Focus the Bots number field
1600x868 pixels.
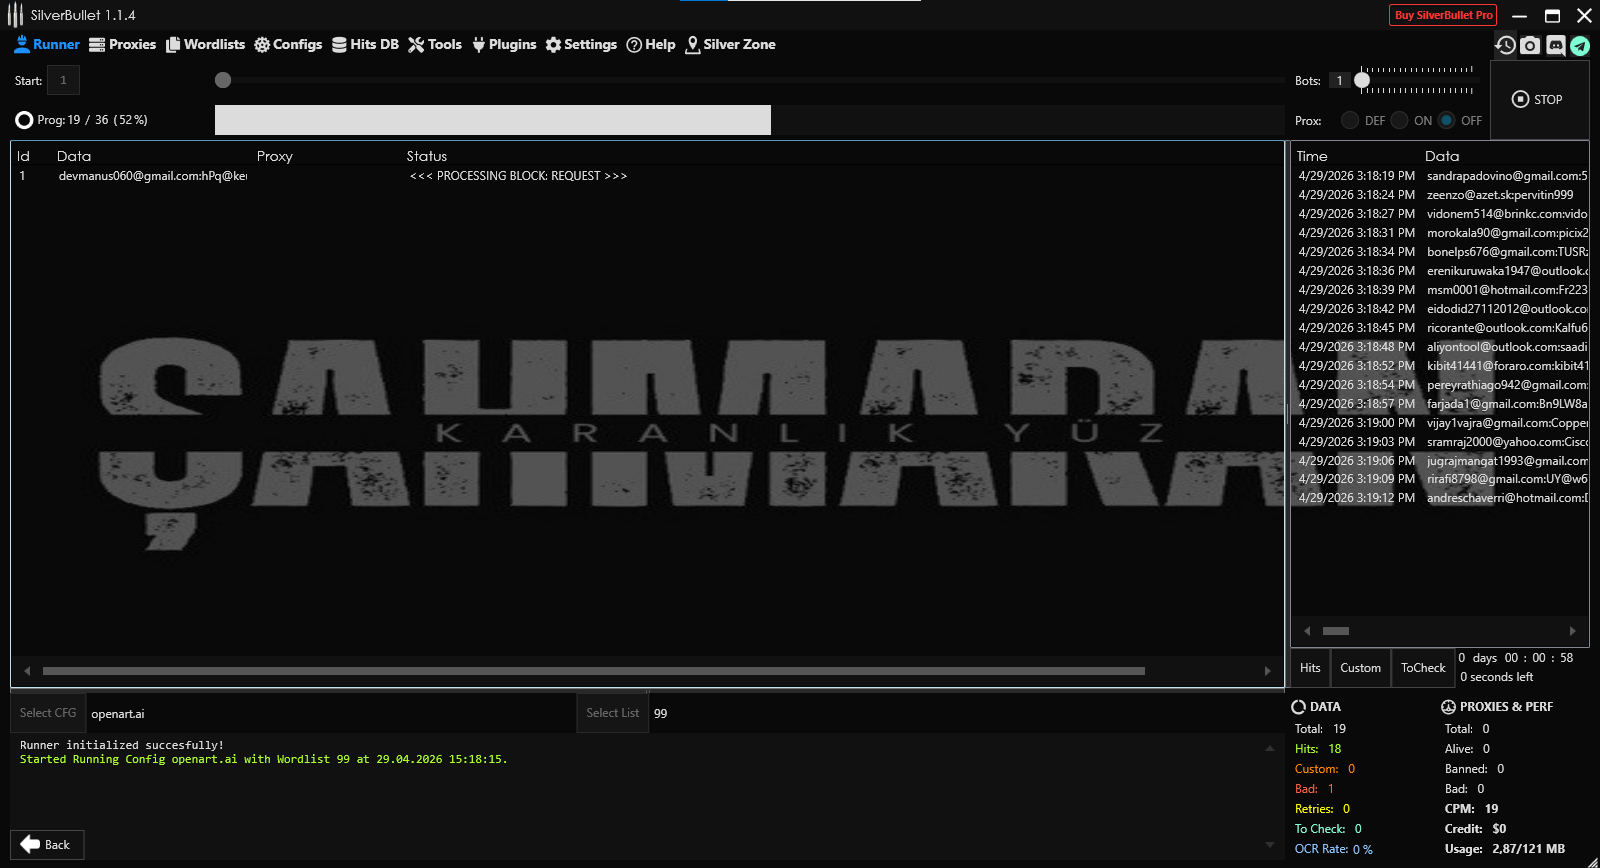[1339, 80]
